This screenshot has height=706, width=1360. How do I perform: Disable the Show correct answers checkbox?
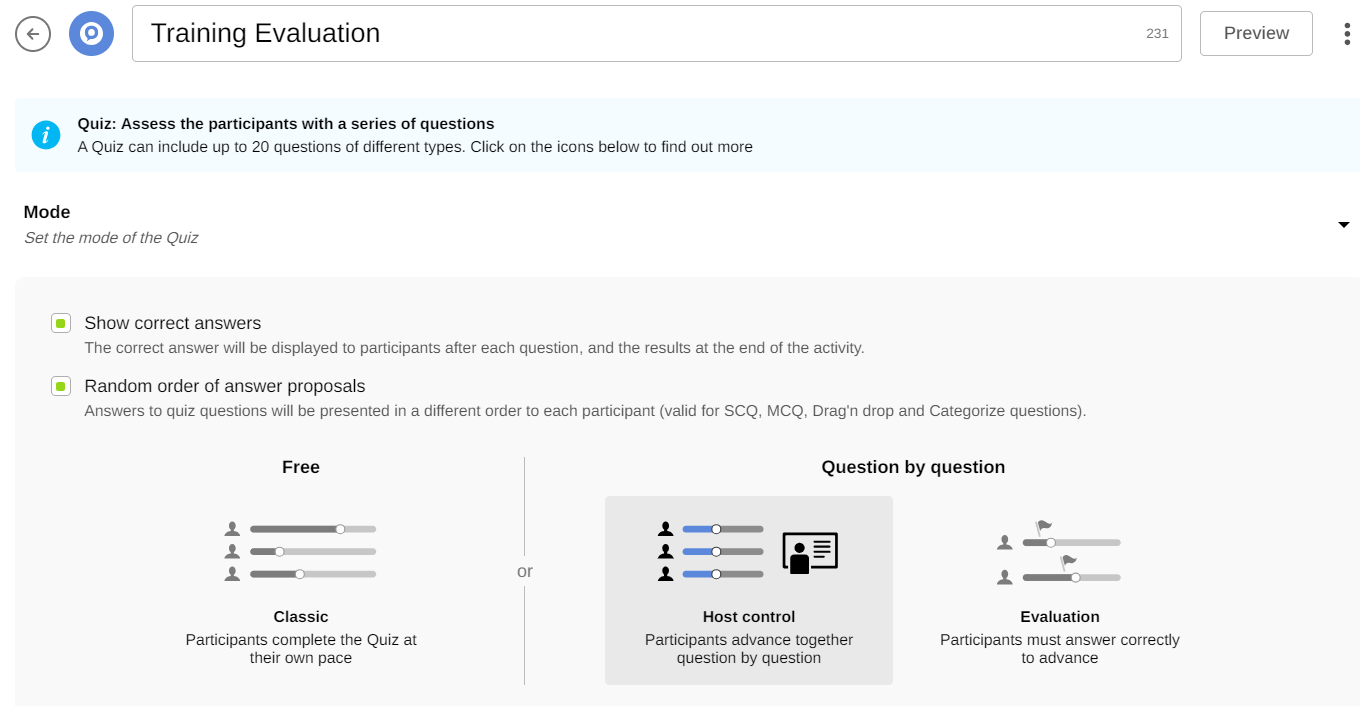click(x=61, y=323)
